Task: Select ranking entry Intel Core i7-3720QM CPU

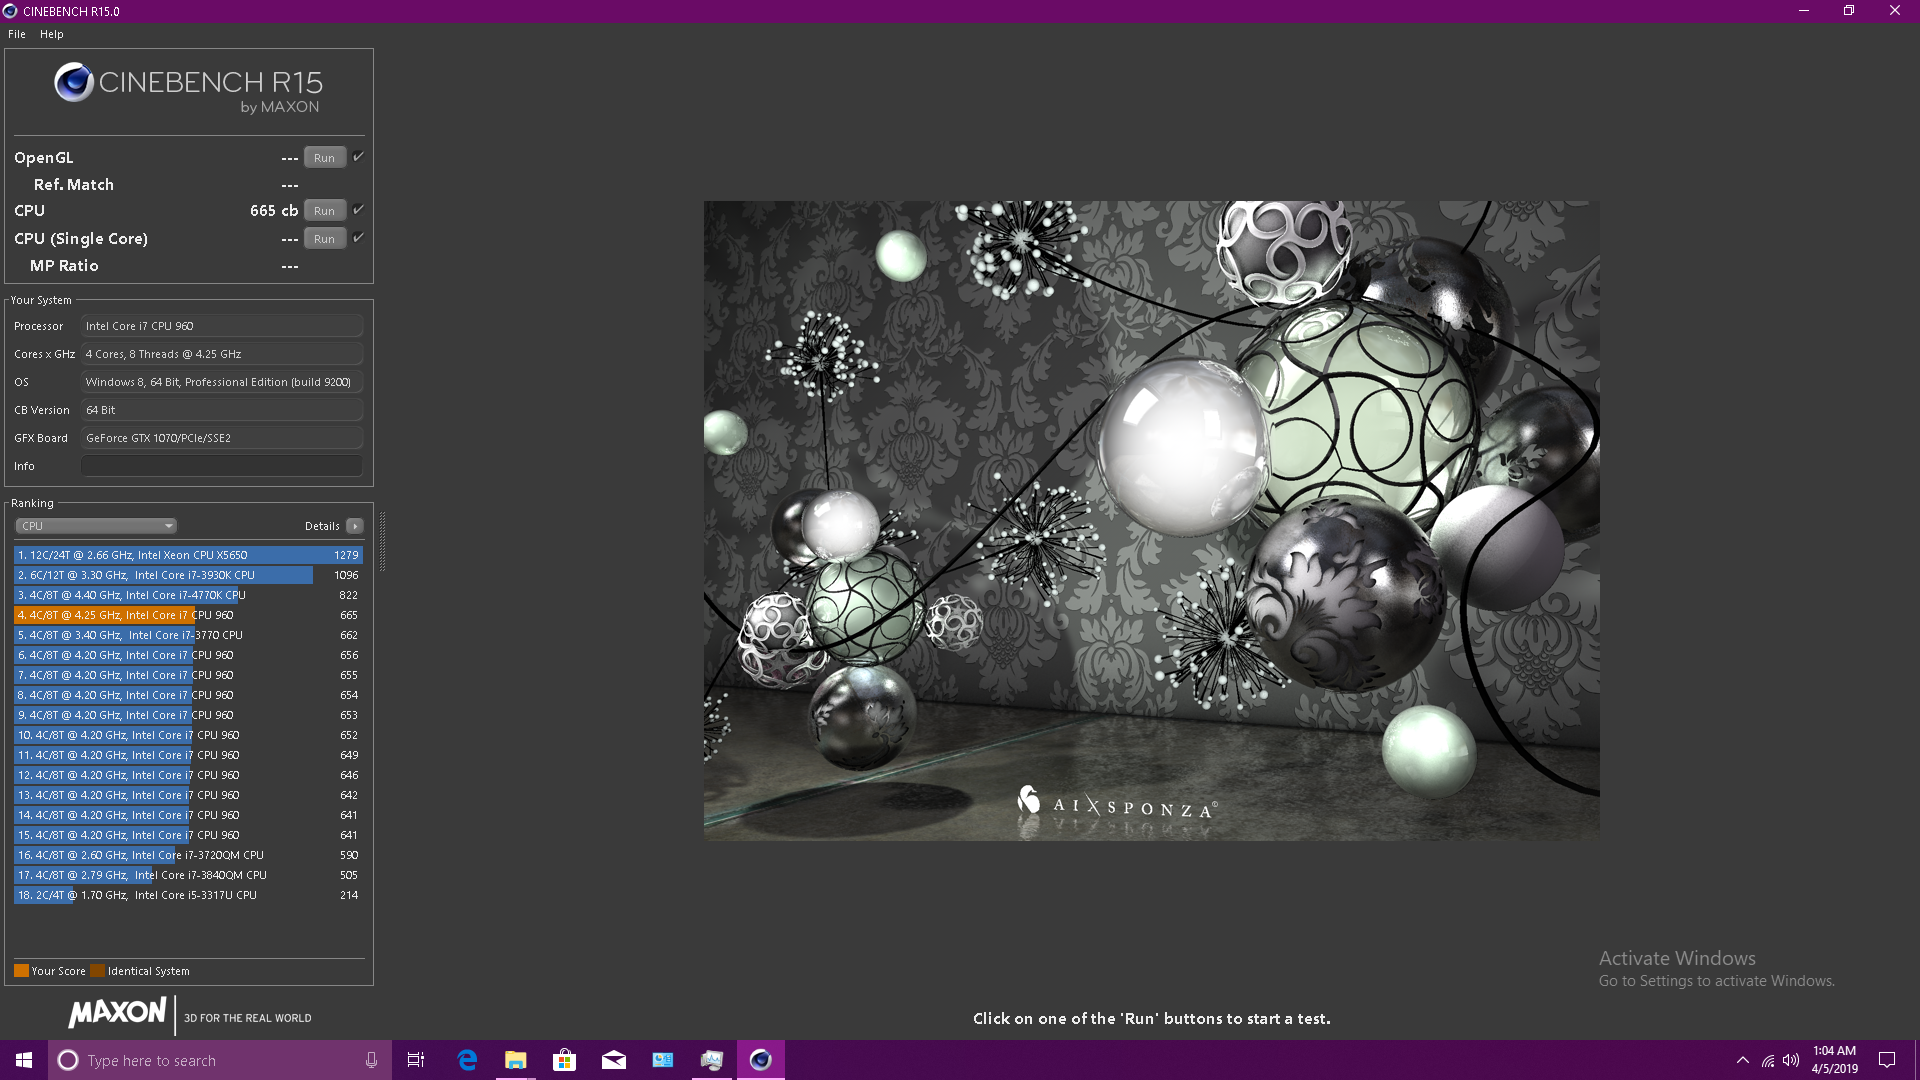Action: pos(188,855)
